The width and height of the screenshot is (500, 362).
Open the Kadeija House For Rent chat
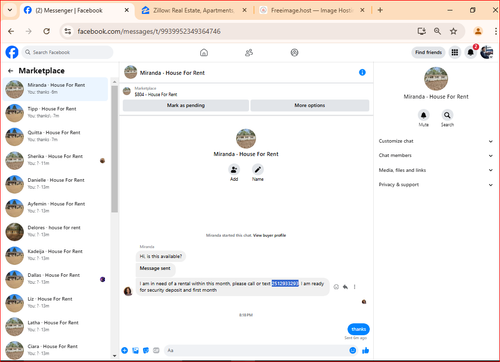click(55, 255)
